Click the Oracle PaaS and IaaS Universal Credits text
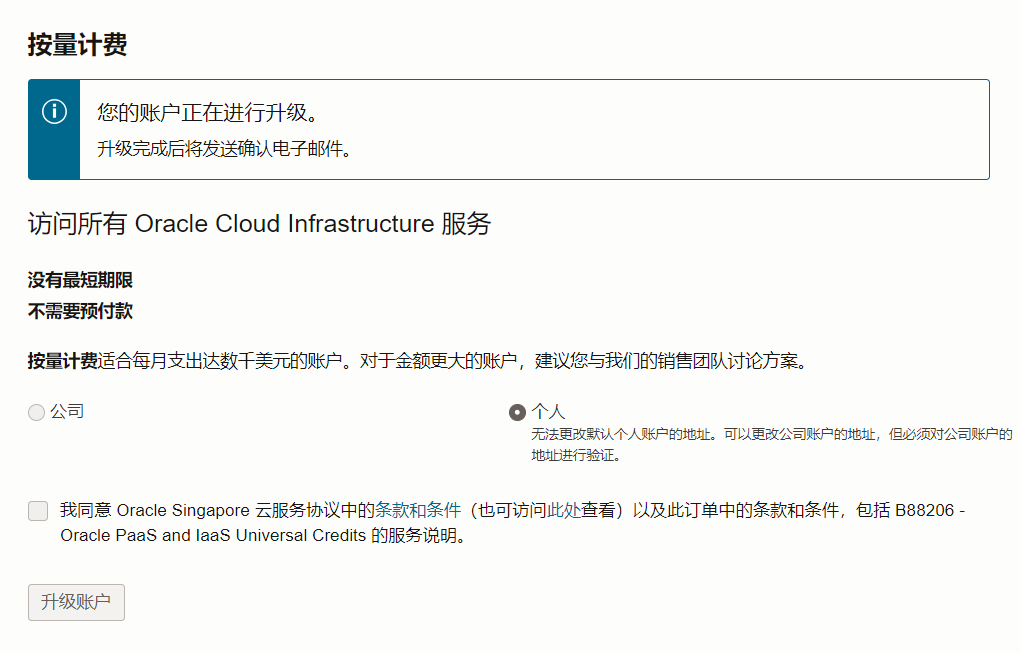Image resolution: width=1020 pixels, height=653 pixels. 213,535
